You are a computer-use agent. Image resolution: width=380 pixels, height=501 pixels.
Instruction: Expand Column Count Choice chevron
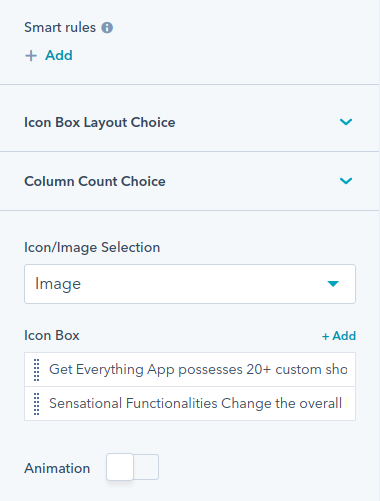346,181
